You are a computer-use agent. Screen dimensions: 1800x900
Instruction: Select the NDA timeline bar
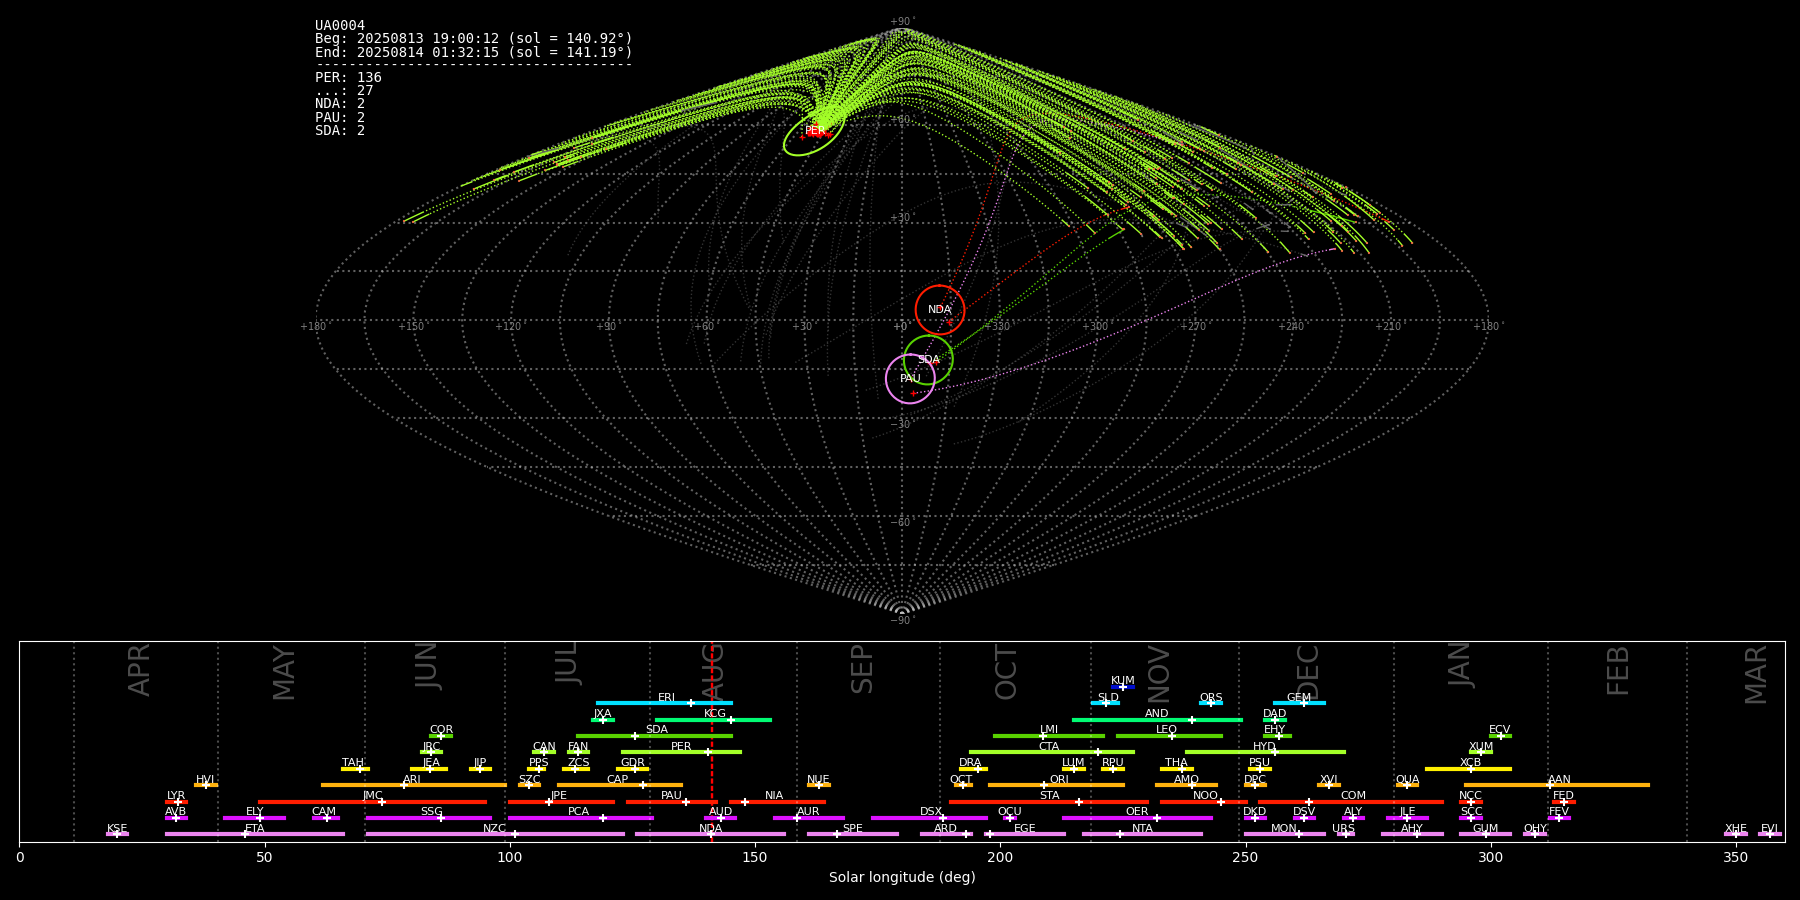pos(710,834)
